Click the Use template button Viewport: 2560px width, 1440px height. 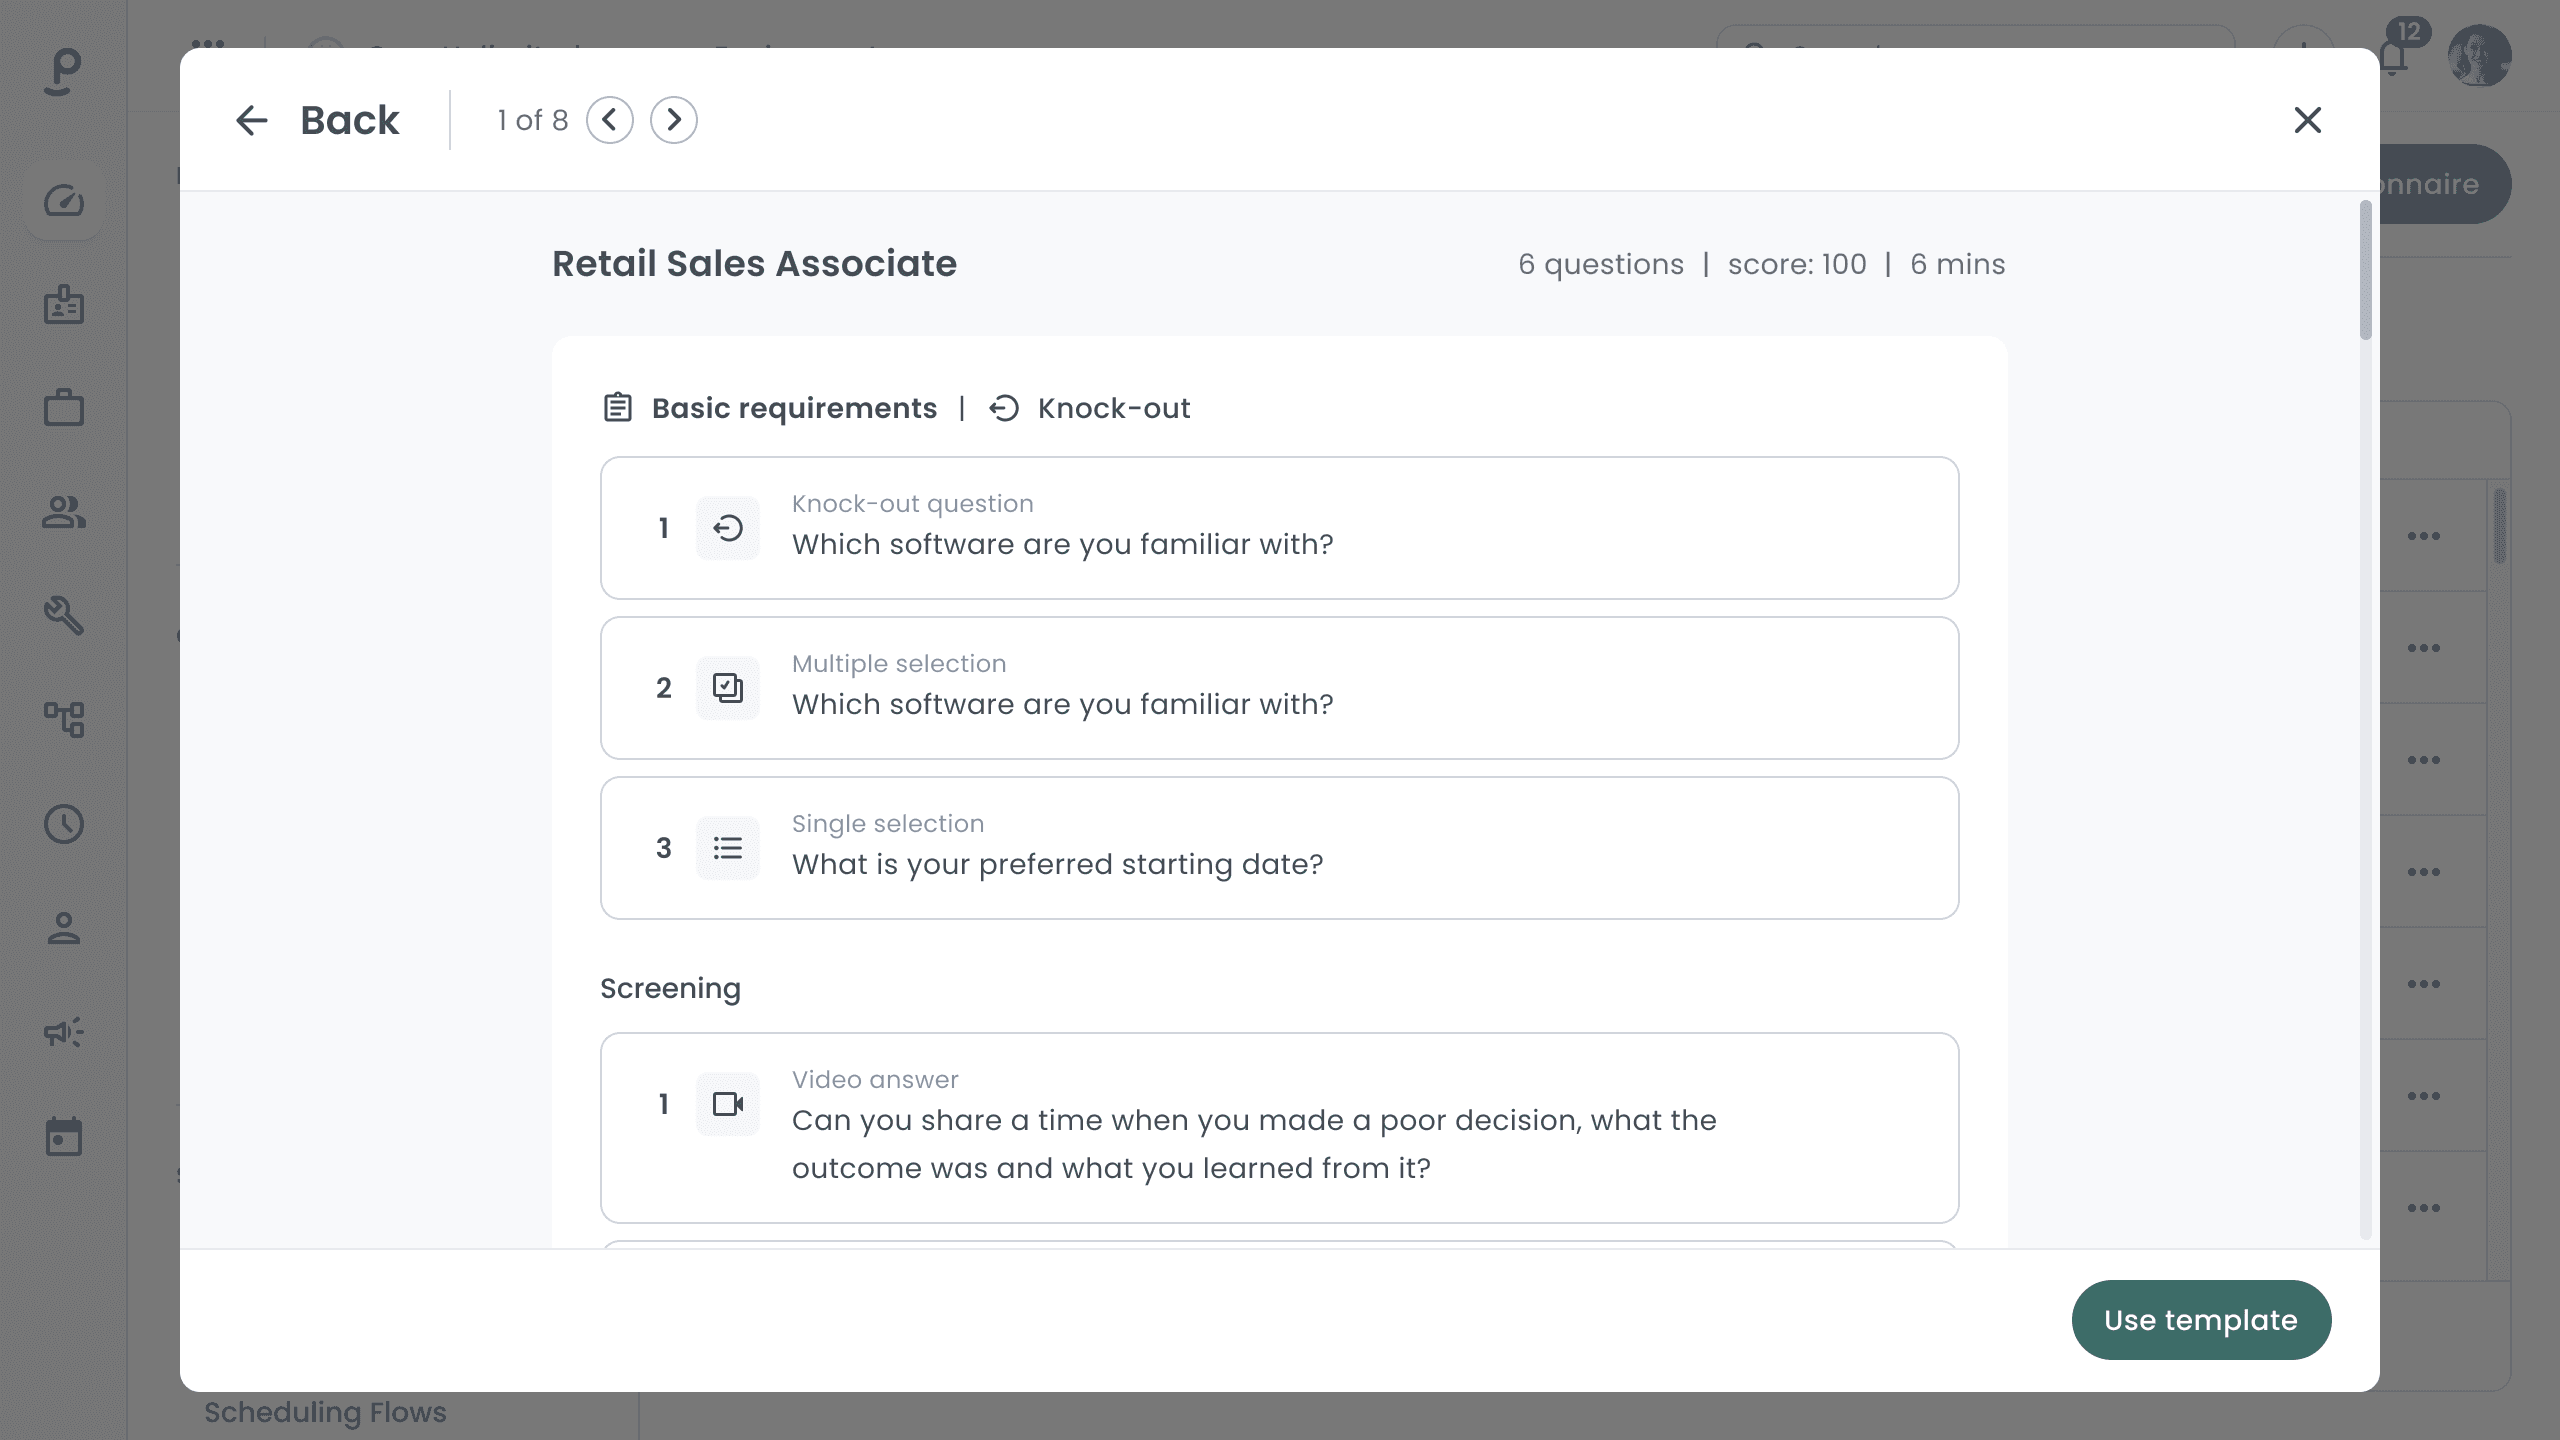pyautogui.click(x=2200, y=1320)
